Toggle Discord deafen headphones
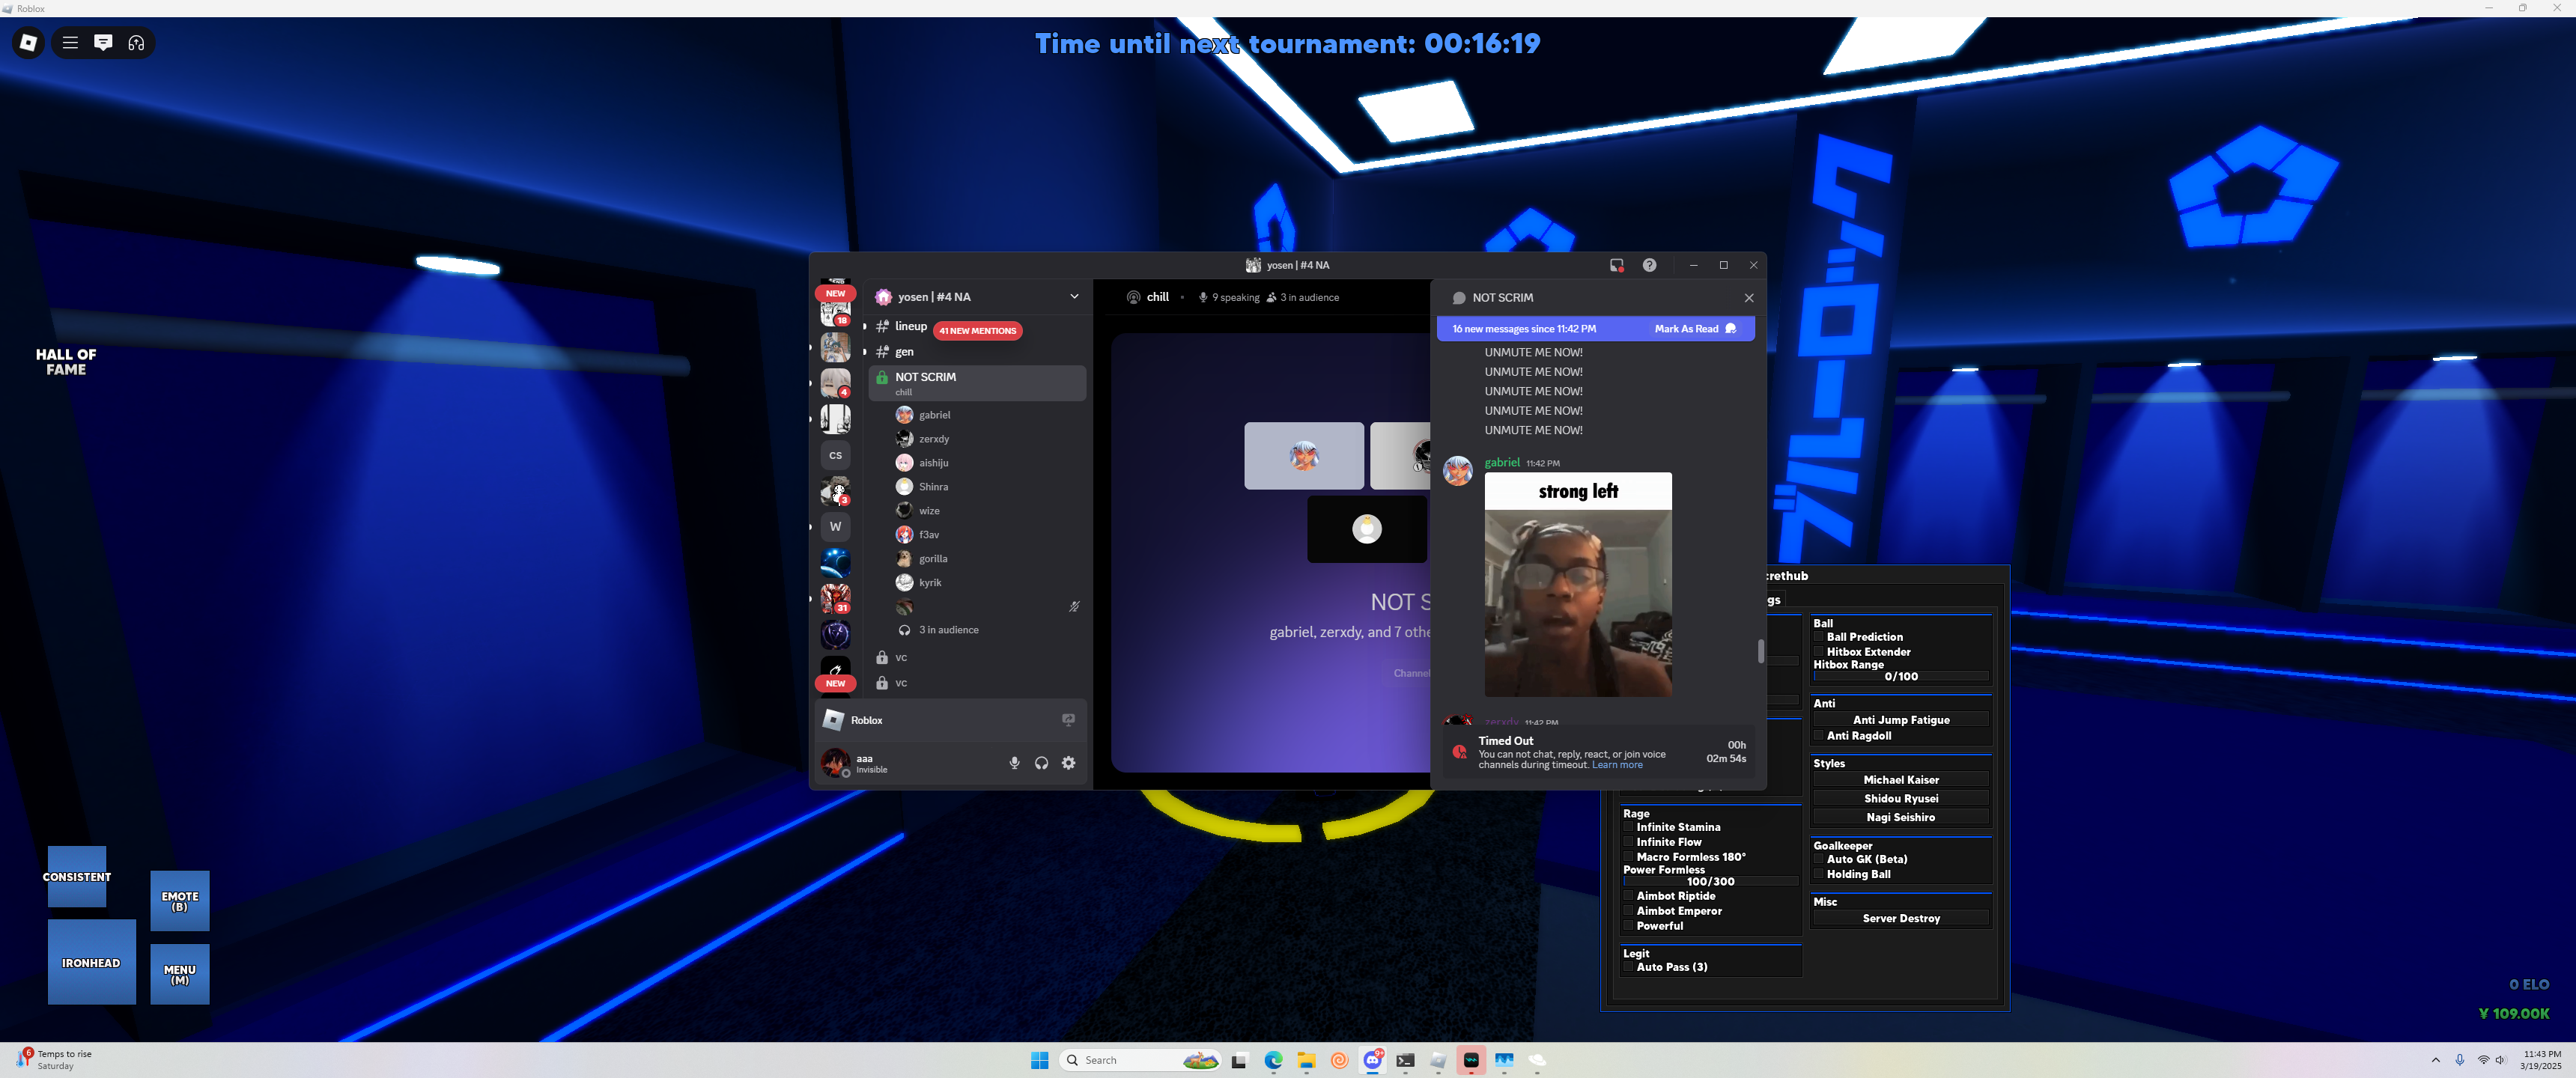Image resolution: width=2576 pixels, height=1078 pixels. 1041,763
